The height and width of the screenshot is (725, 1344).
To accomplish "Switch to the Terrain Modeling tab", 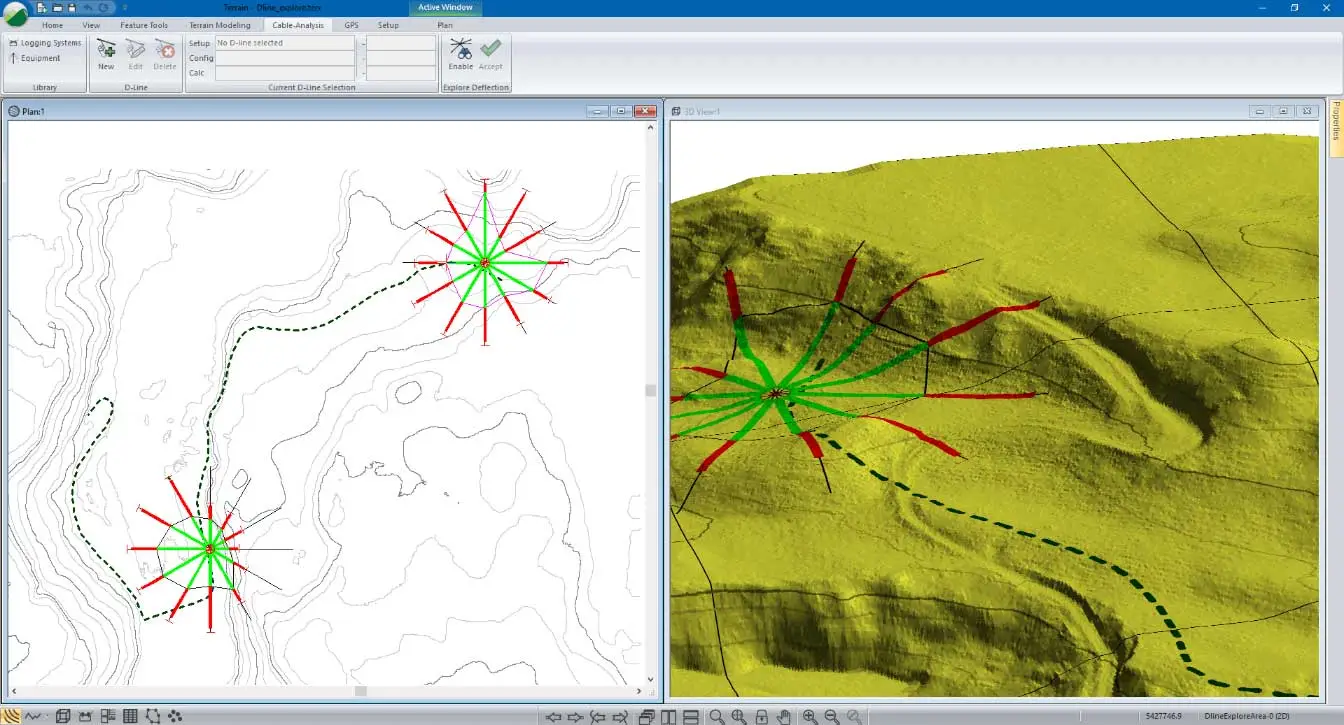I will (x=220, y=25).
